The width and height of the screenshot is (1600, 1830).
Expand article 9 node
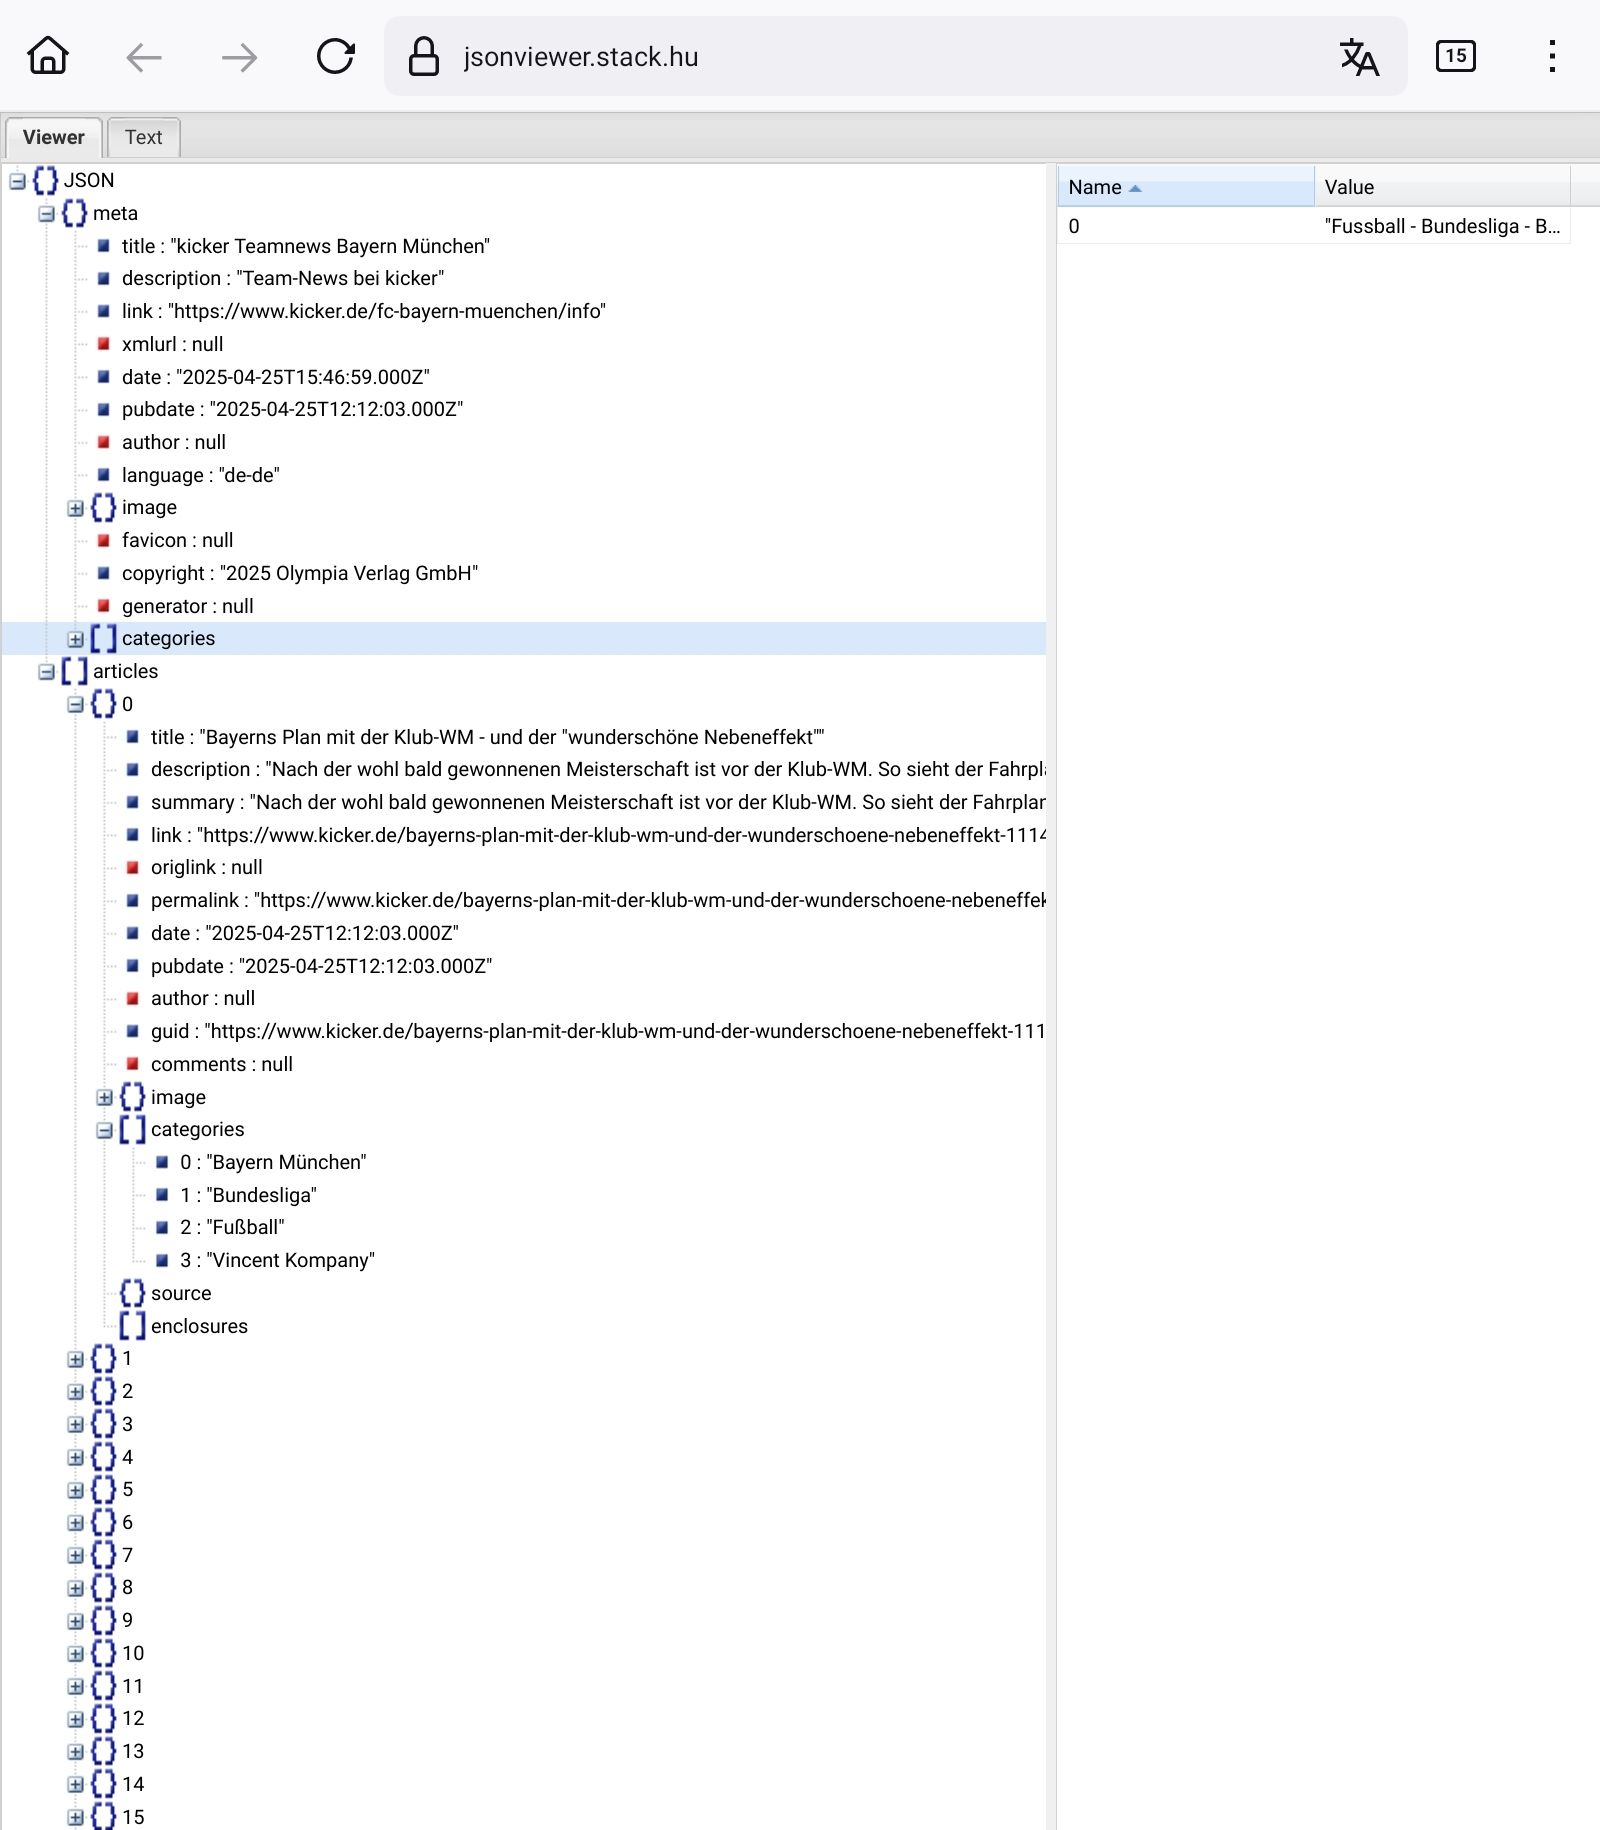pyautogui.click(x=75, y=1621)
